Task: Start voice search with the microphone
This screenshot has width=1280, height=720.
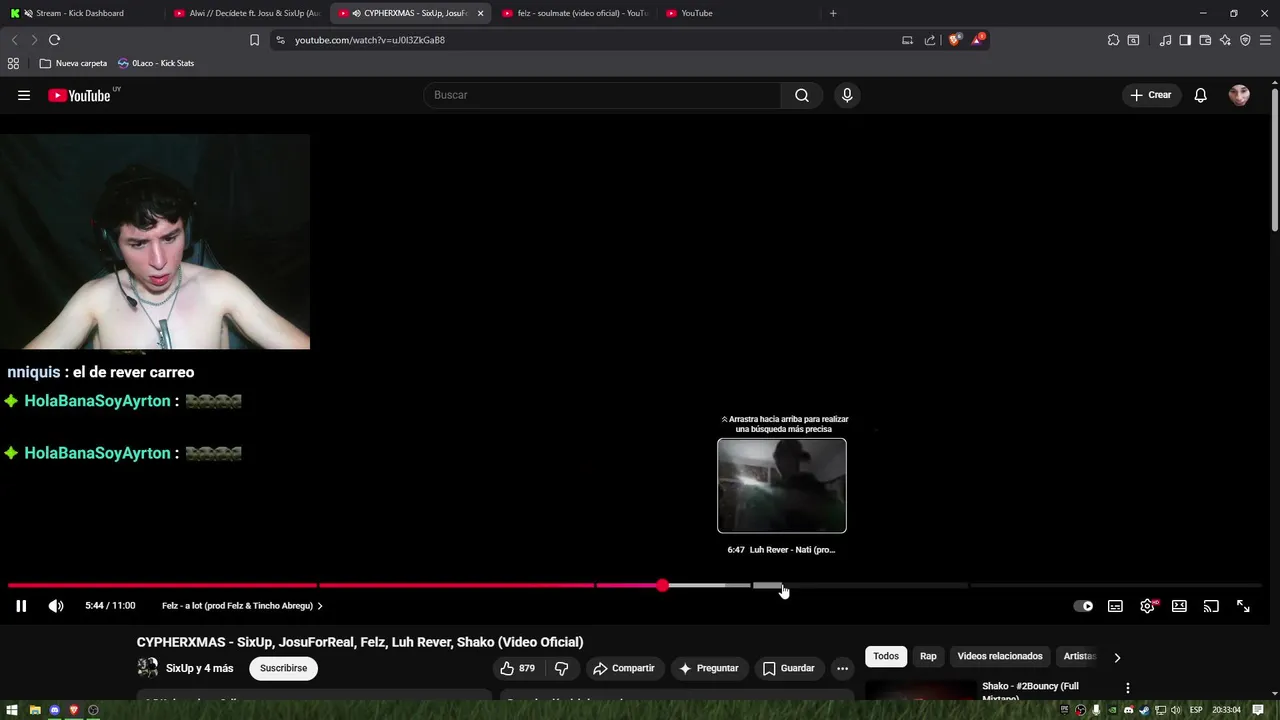Action: (x=847, y=95)
